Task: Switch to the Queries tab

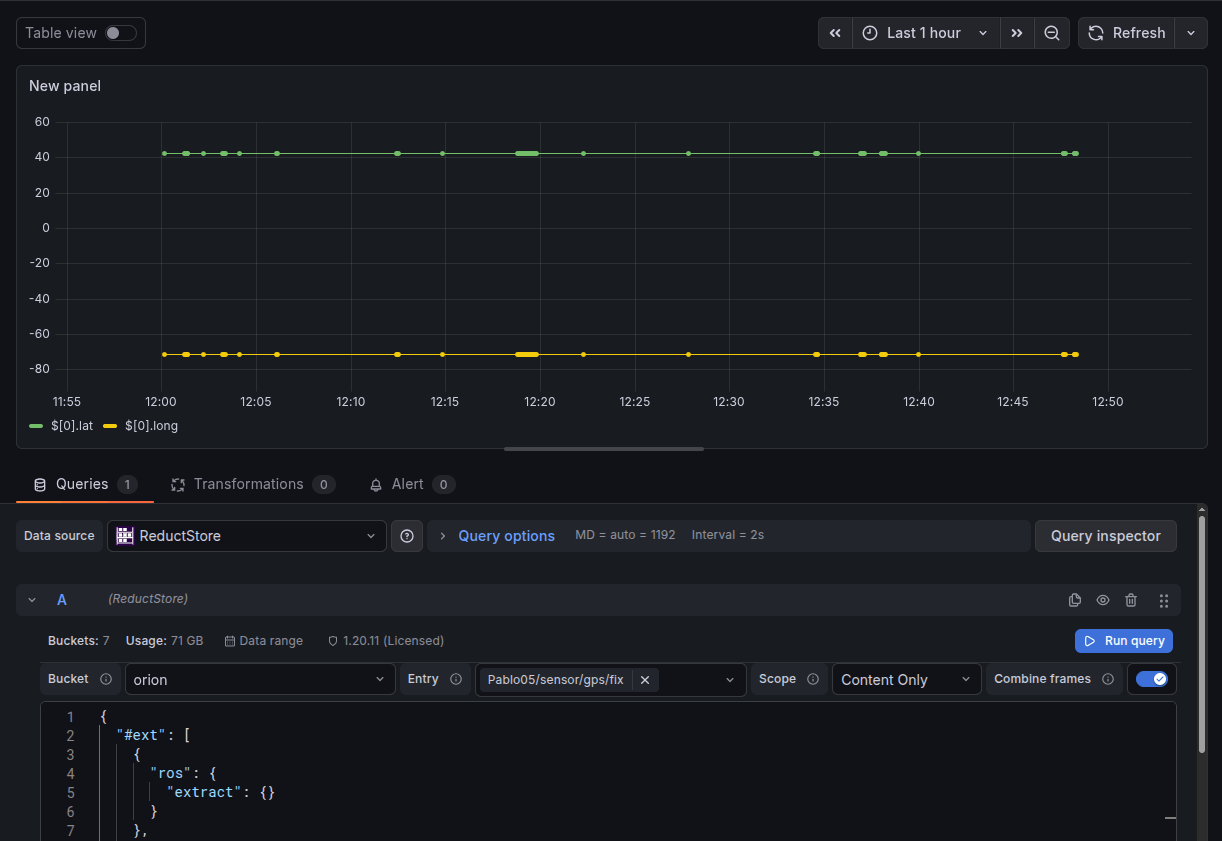Action: [85, 484]
